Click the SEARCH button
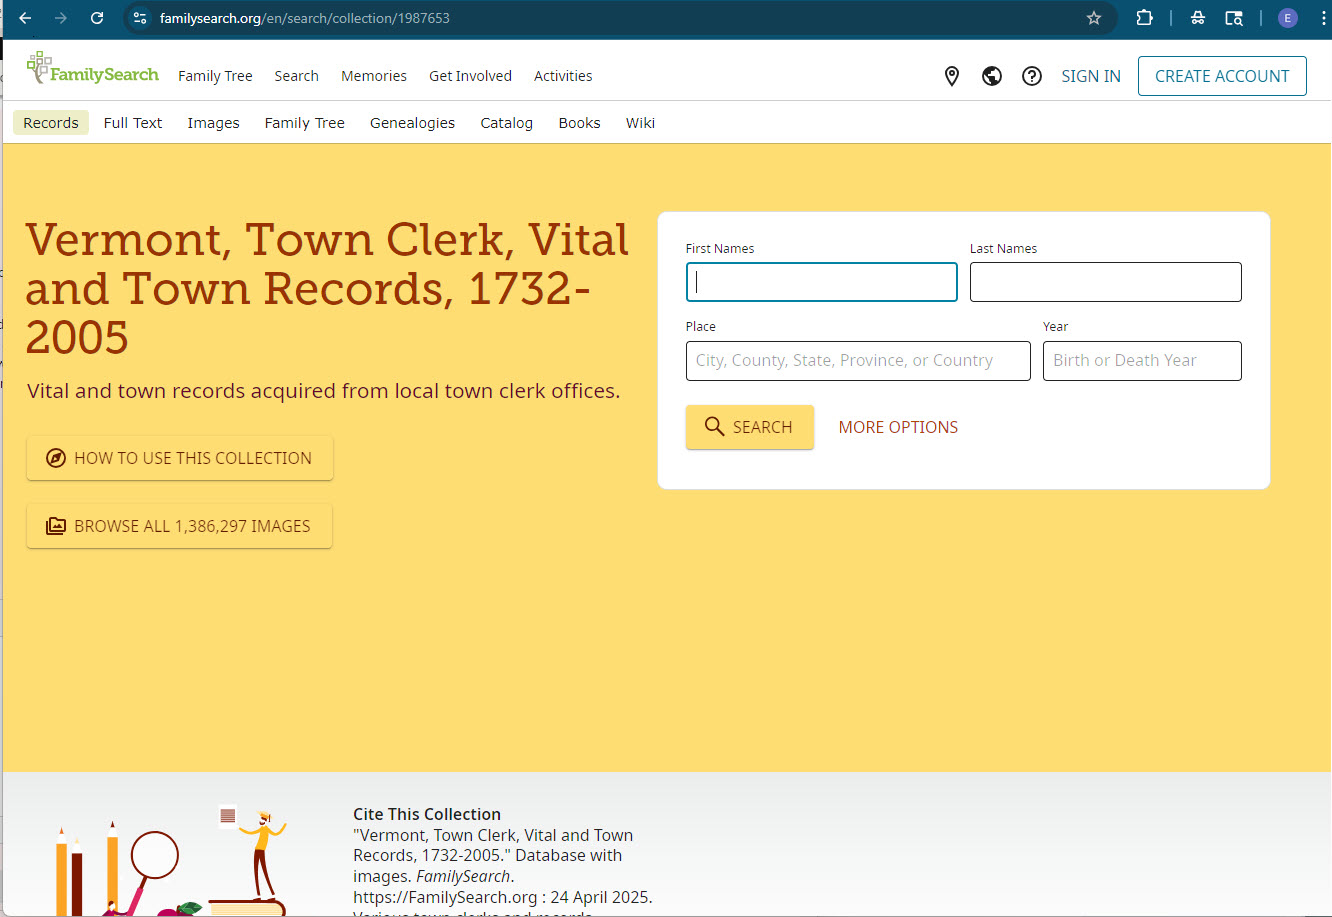The height and width of the screenshot is (917, 1332). 750,427
